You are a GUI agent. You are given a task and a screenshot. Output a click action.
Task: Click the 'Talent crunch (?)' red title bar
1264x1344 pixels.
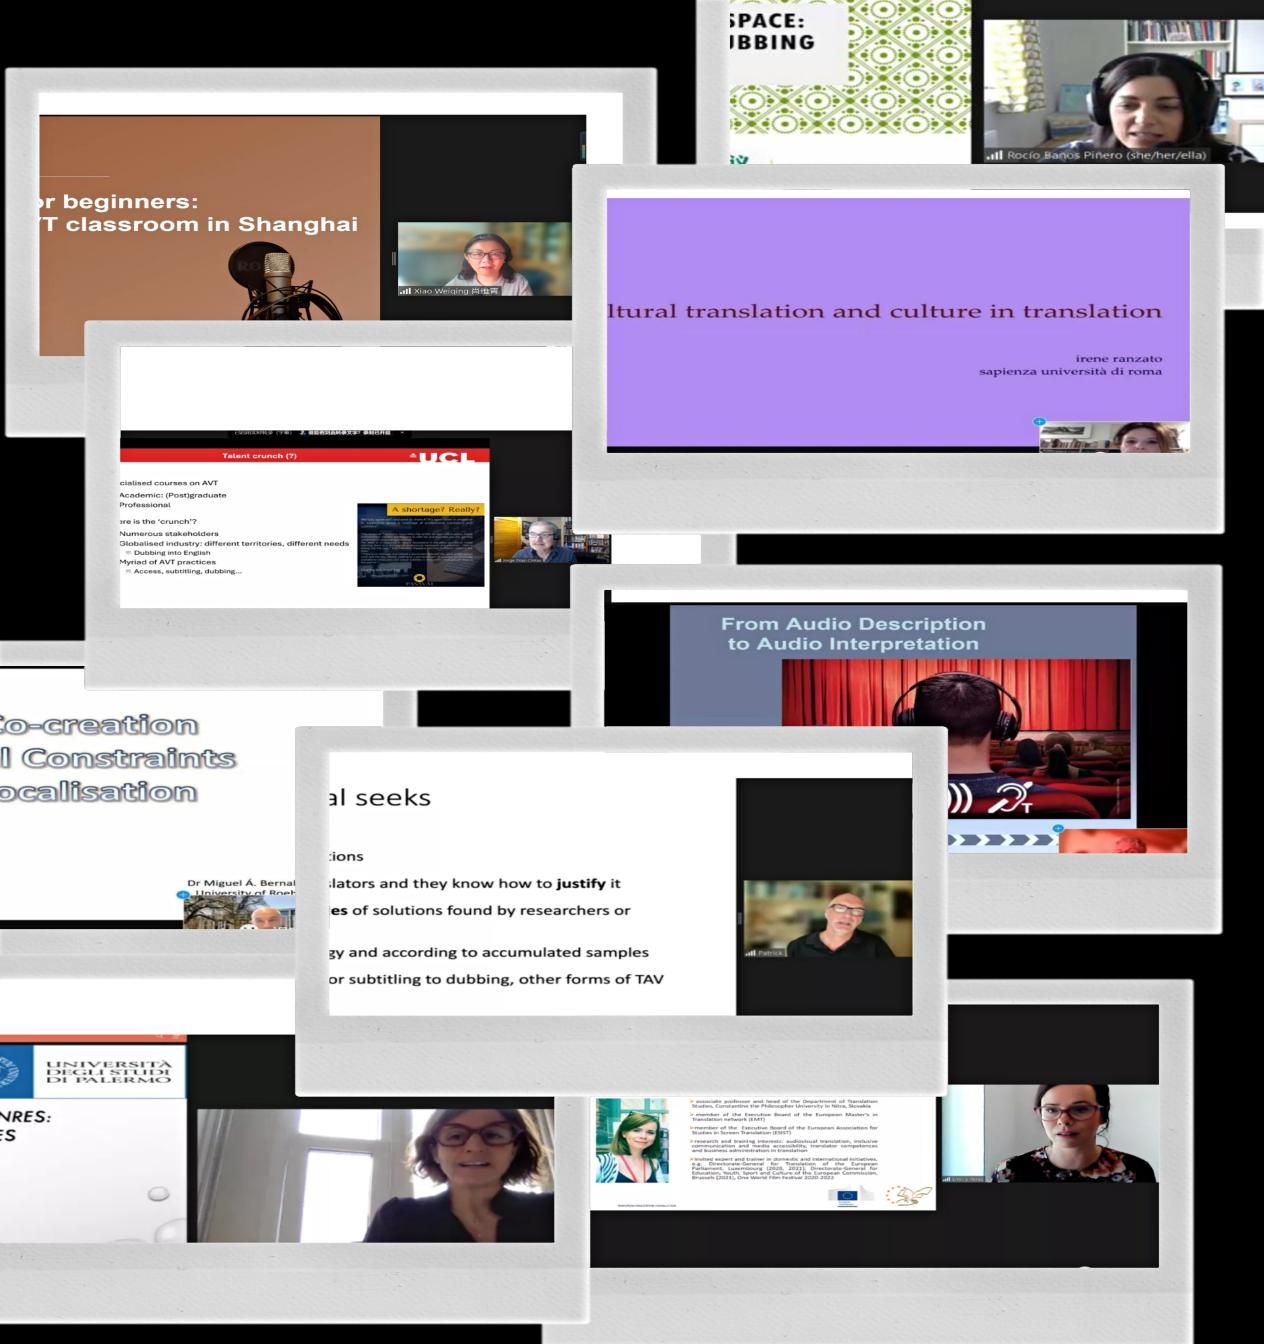(x=260, y=456)
